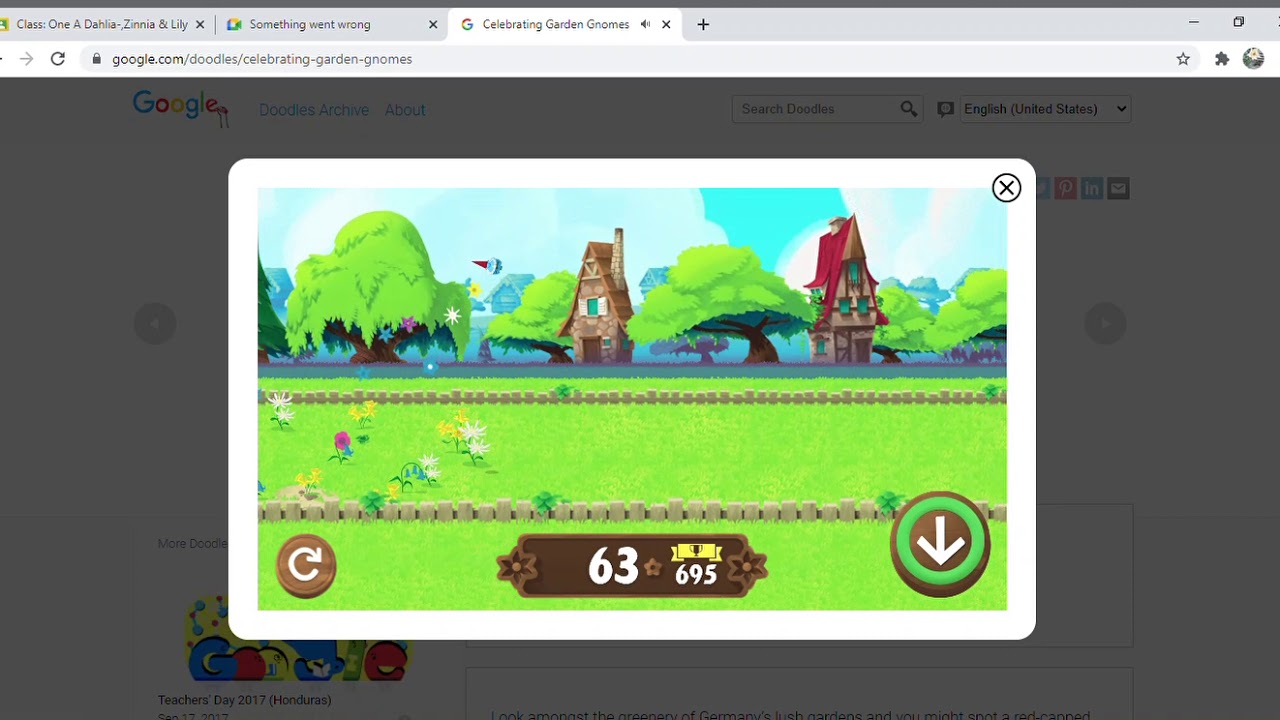This screenshot has height=720, width=1280.
Task: Bookmark this page with star icon
Action: pos(1183,59)
